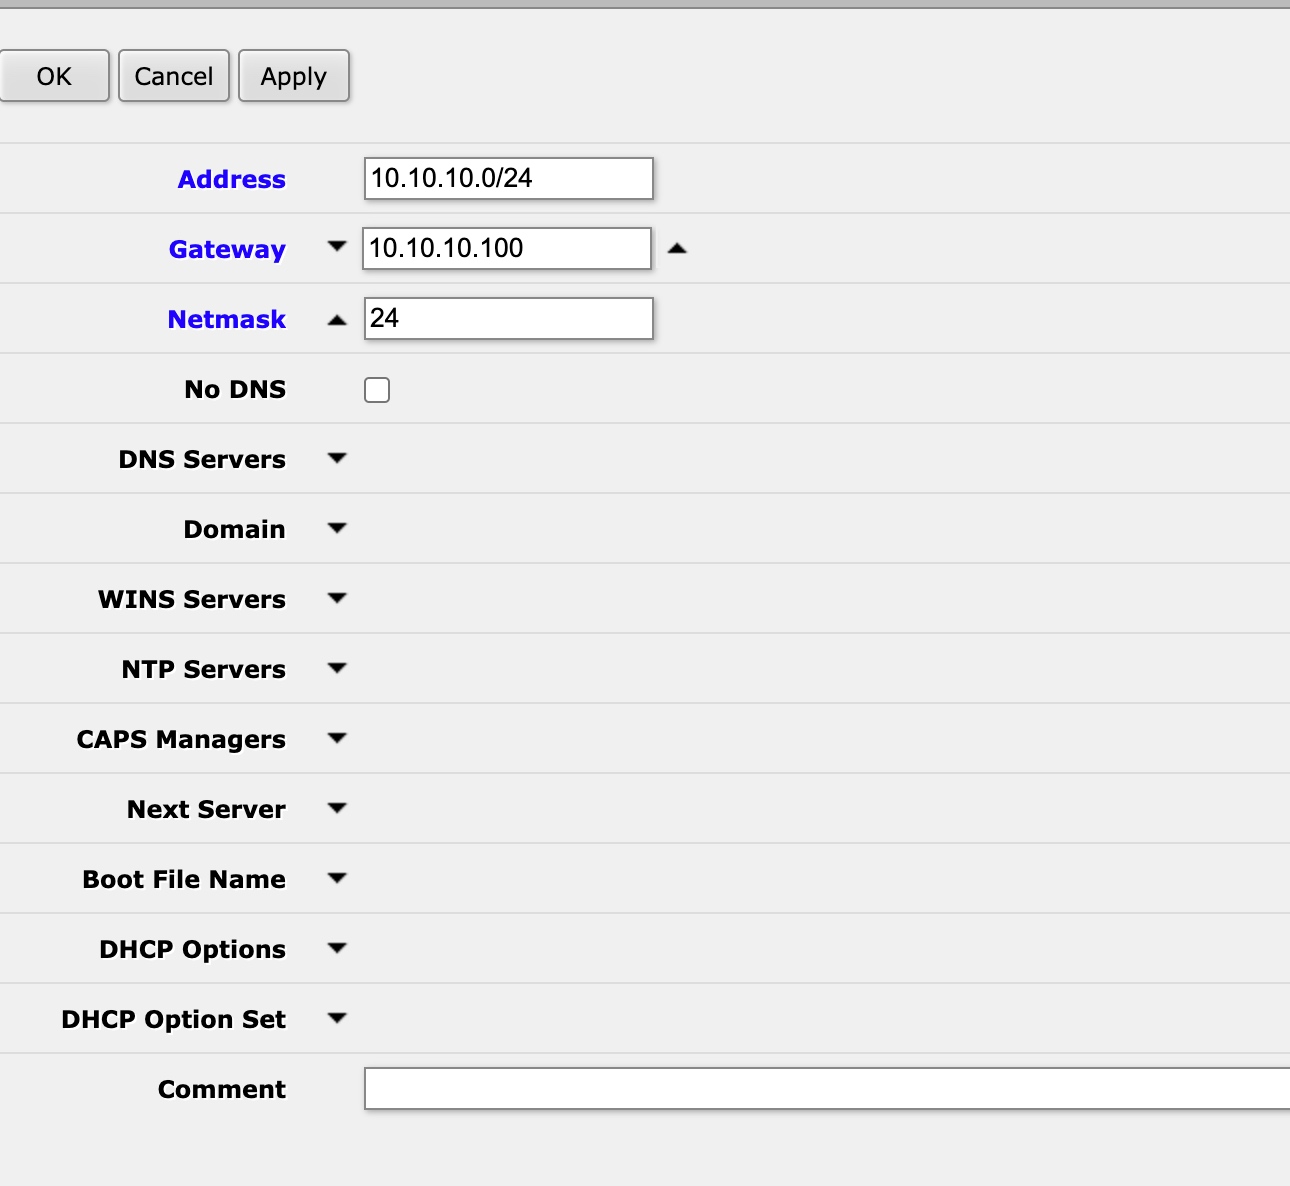This screenshot has height=1186, width=1290.
Task: Enable the No DNS checkbox
Action: (x=377, y=390)
